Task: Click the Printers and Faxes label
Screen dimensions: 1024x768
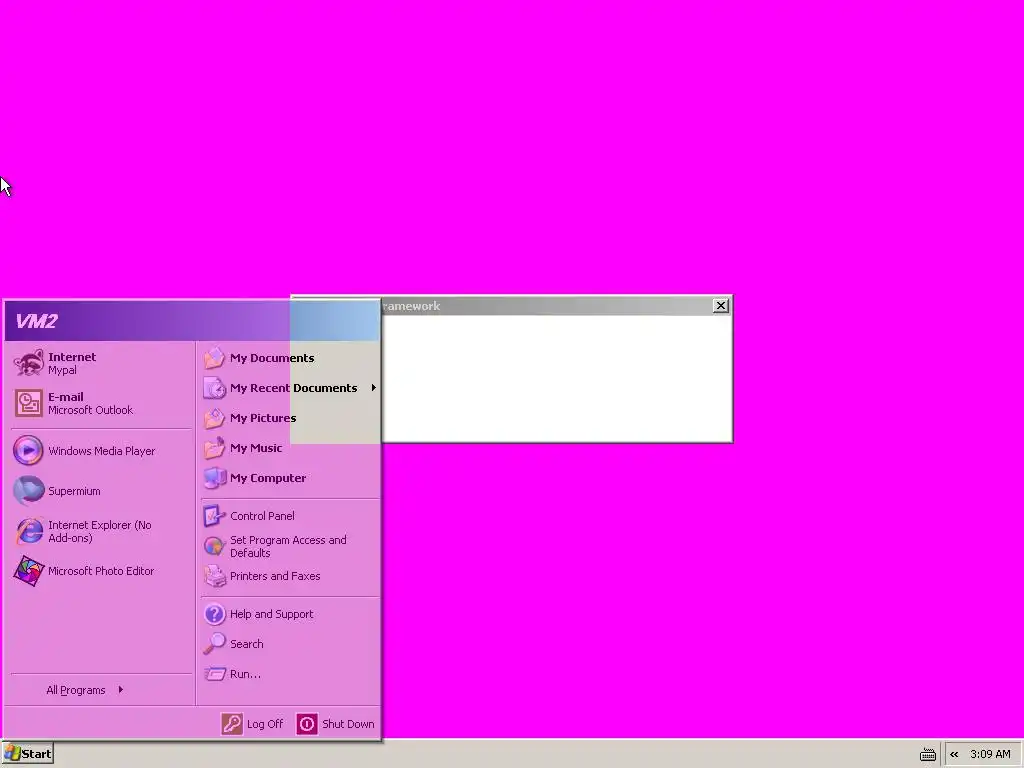Action: tap(275, 576)
